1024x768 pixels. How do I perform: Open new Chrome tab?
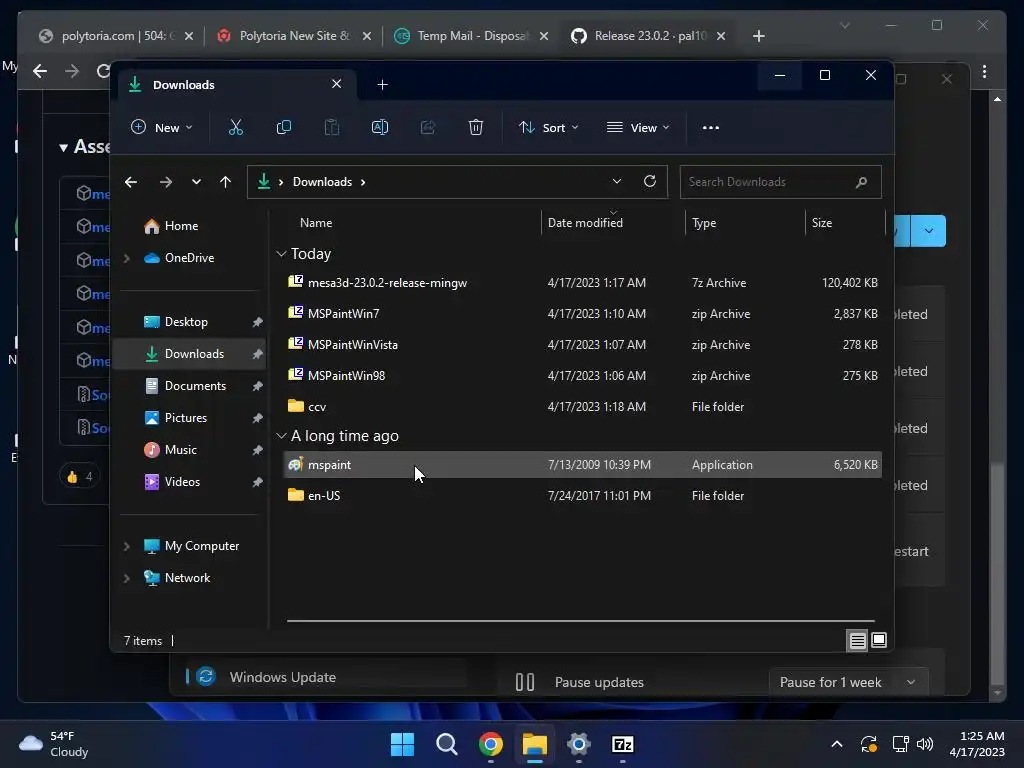point(758,36)
